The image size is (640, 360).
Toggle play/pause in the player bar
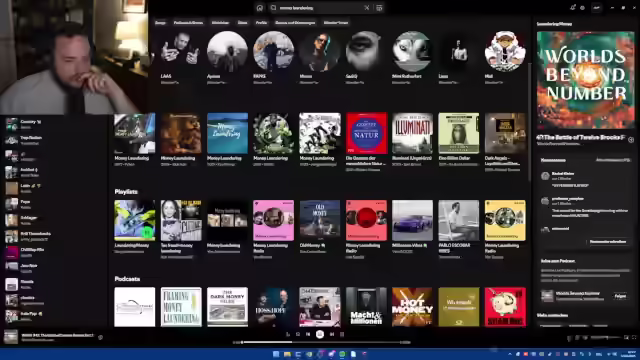320,334
